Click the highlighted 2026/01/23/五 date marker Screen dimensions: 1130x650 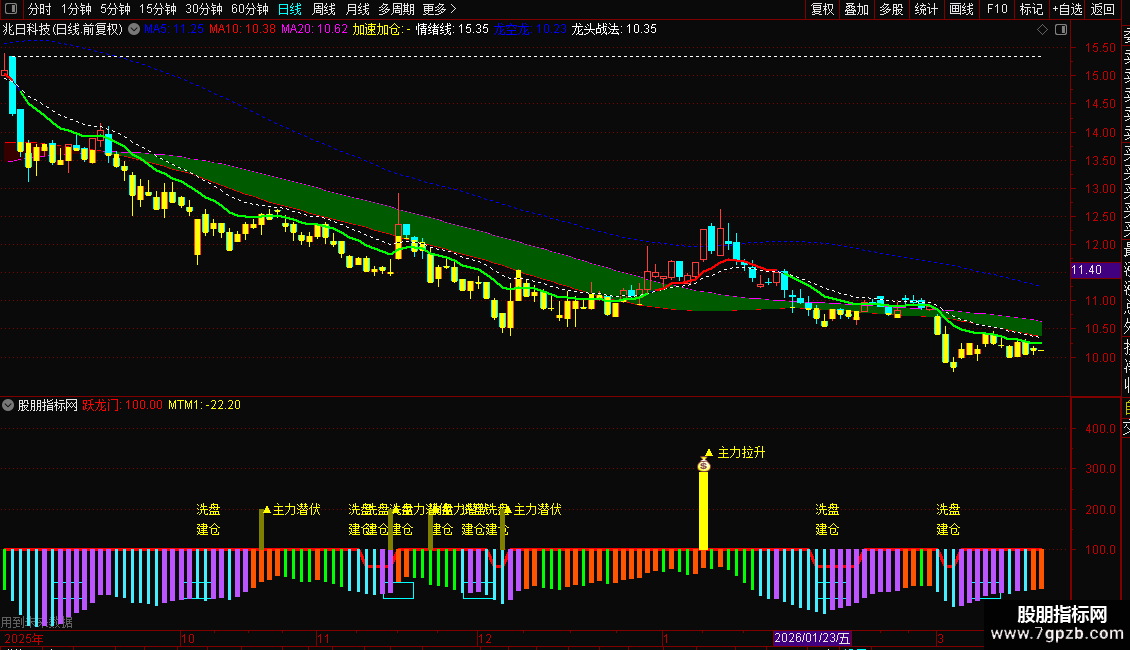(812, 638)
